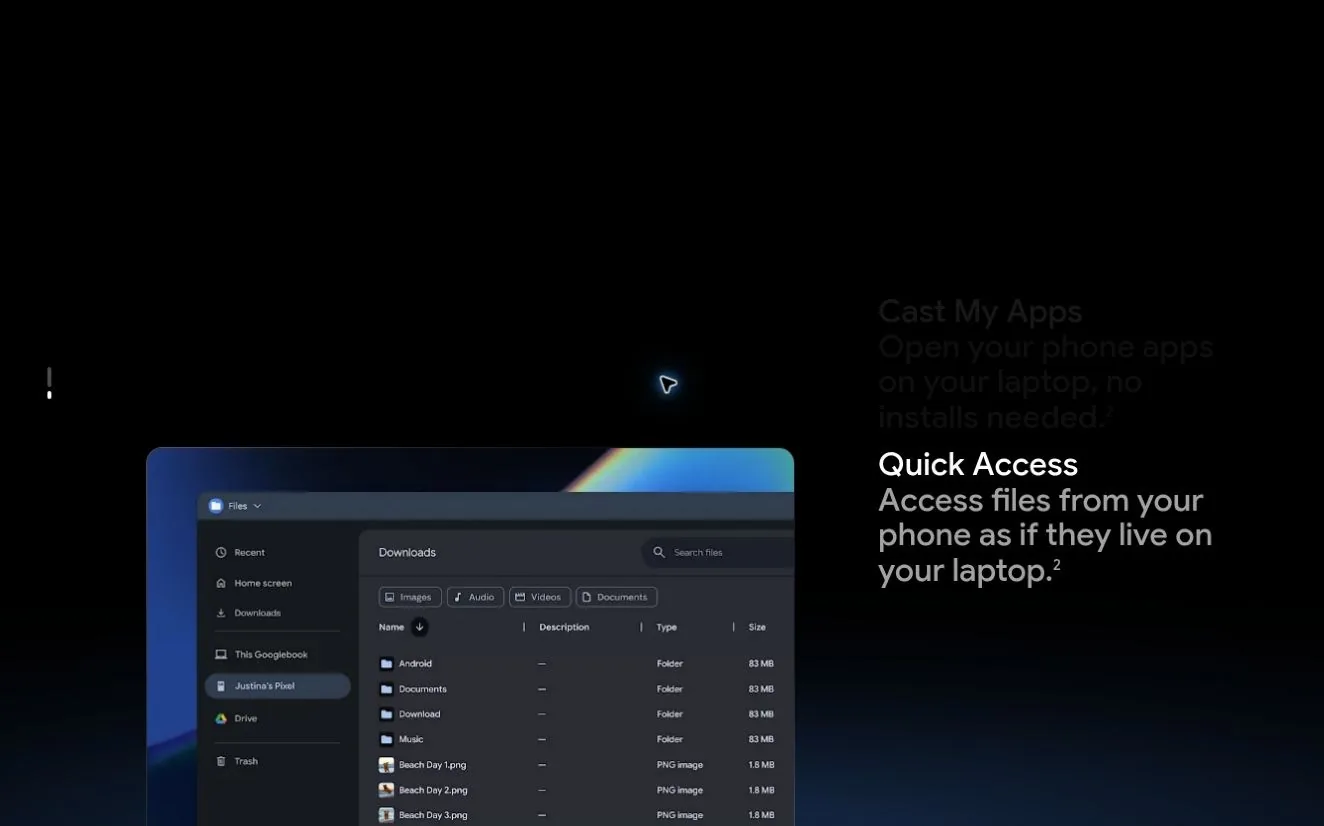Open Drive using its triangle icon
Image resolution: width=1324 pixels, height=826 pixels.
221,719
